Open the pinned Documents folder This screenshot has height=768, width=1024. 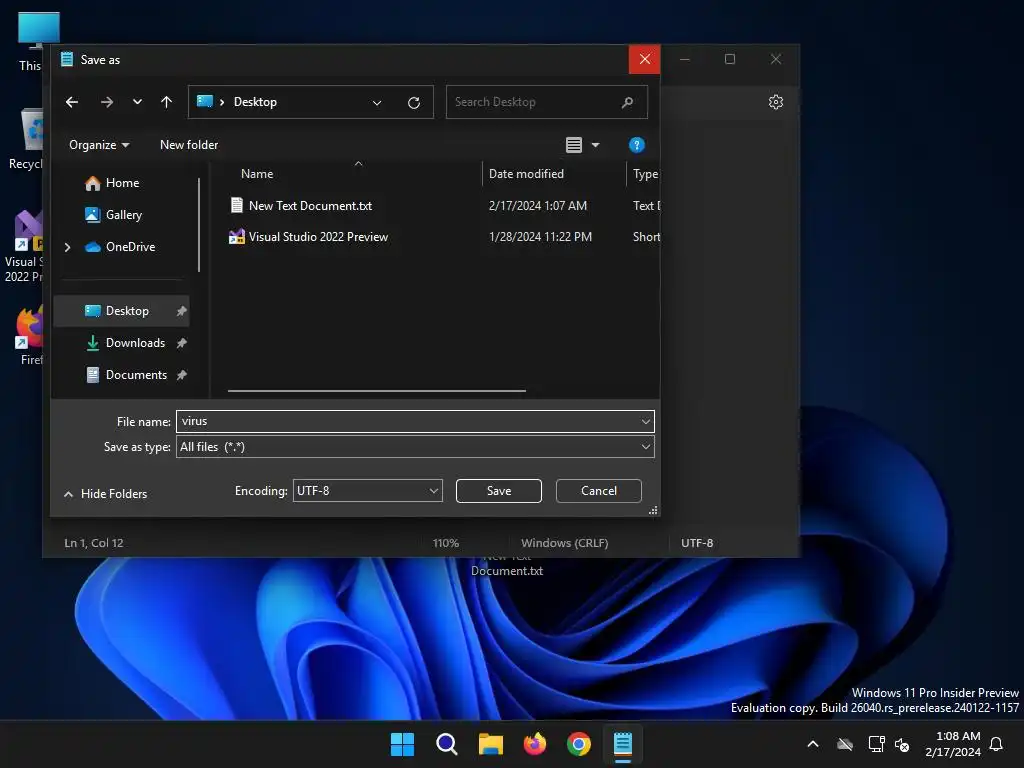[x=127, y=375]
